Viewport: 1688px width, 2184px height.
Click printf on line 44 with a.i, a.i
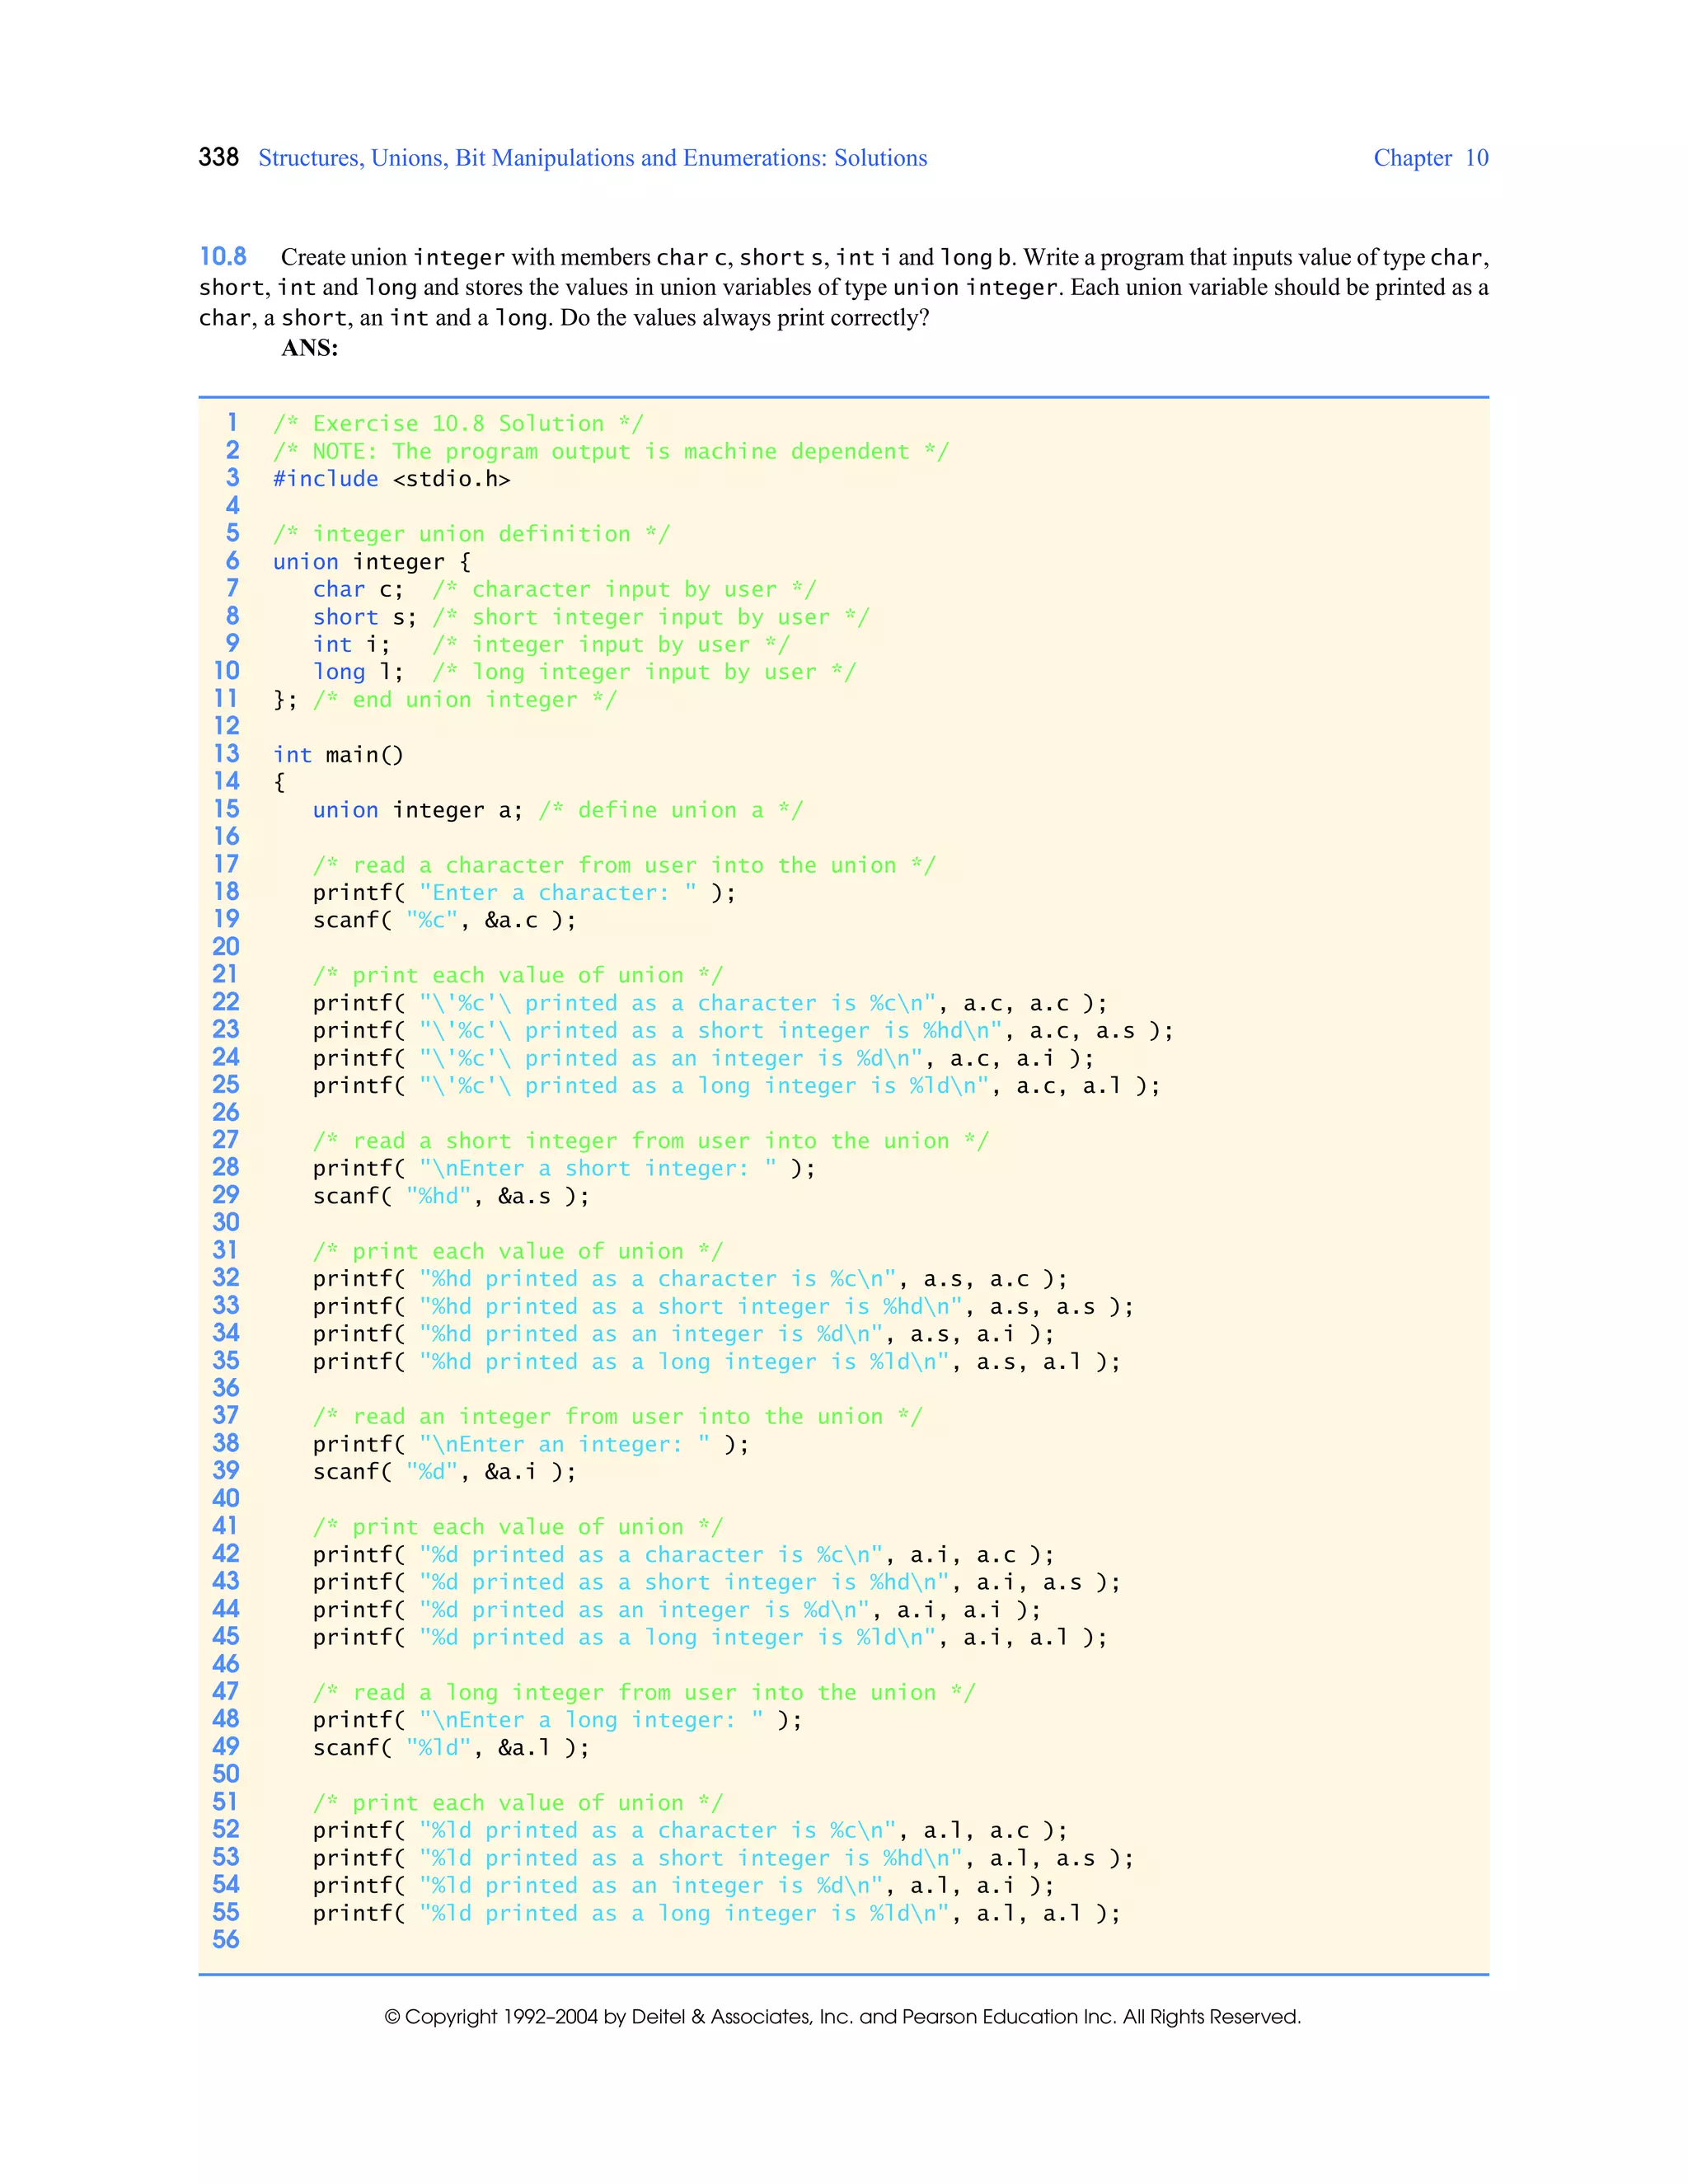(678, 1610)
